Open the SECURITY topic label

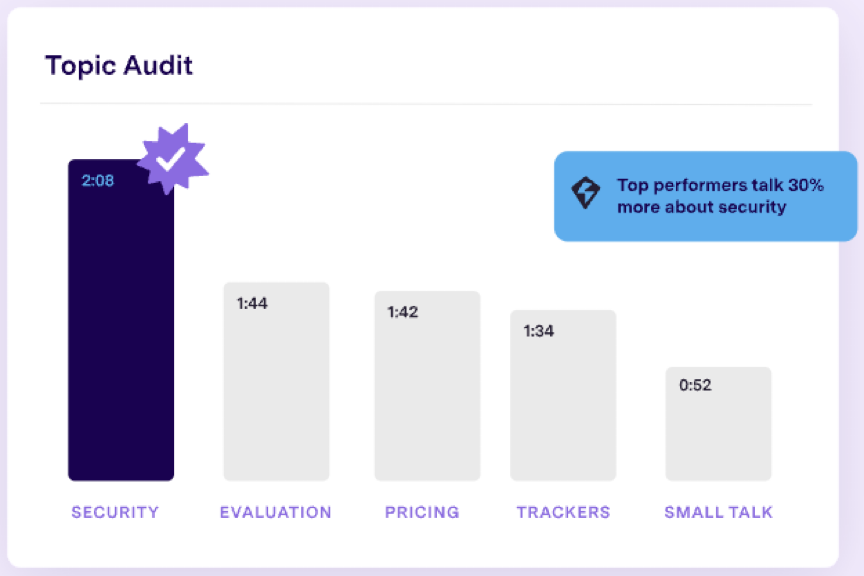pyautogui.click(x=115, y=512)
